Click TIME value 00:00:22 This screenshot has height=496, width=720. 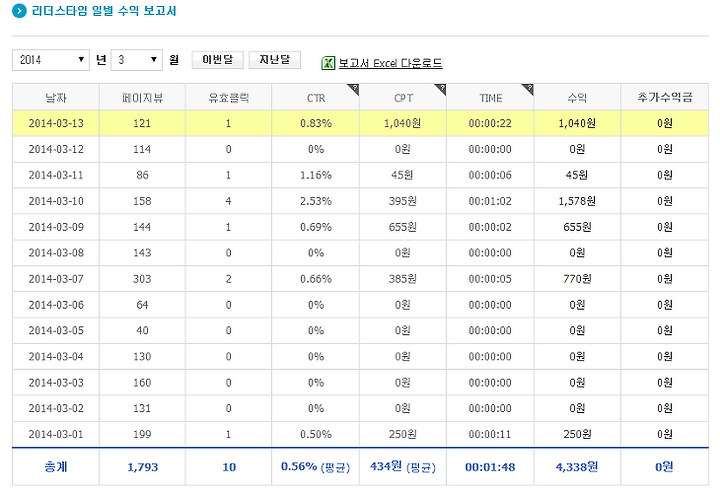click(490, 123)
